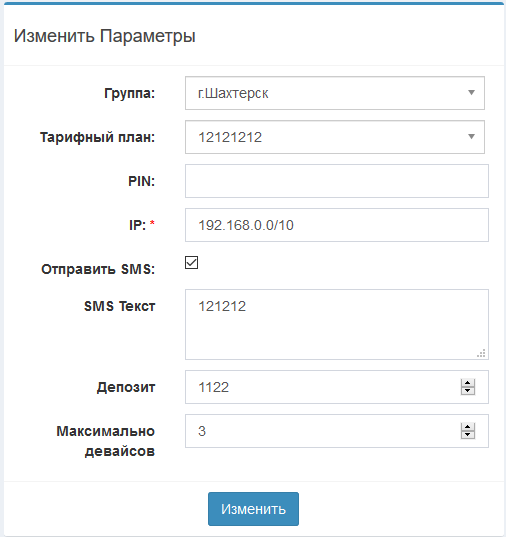Click the Изменить Параметры heading
The height and width of the screenshot is (537, 506).
point(104,36)
